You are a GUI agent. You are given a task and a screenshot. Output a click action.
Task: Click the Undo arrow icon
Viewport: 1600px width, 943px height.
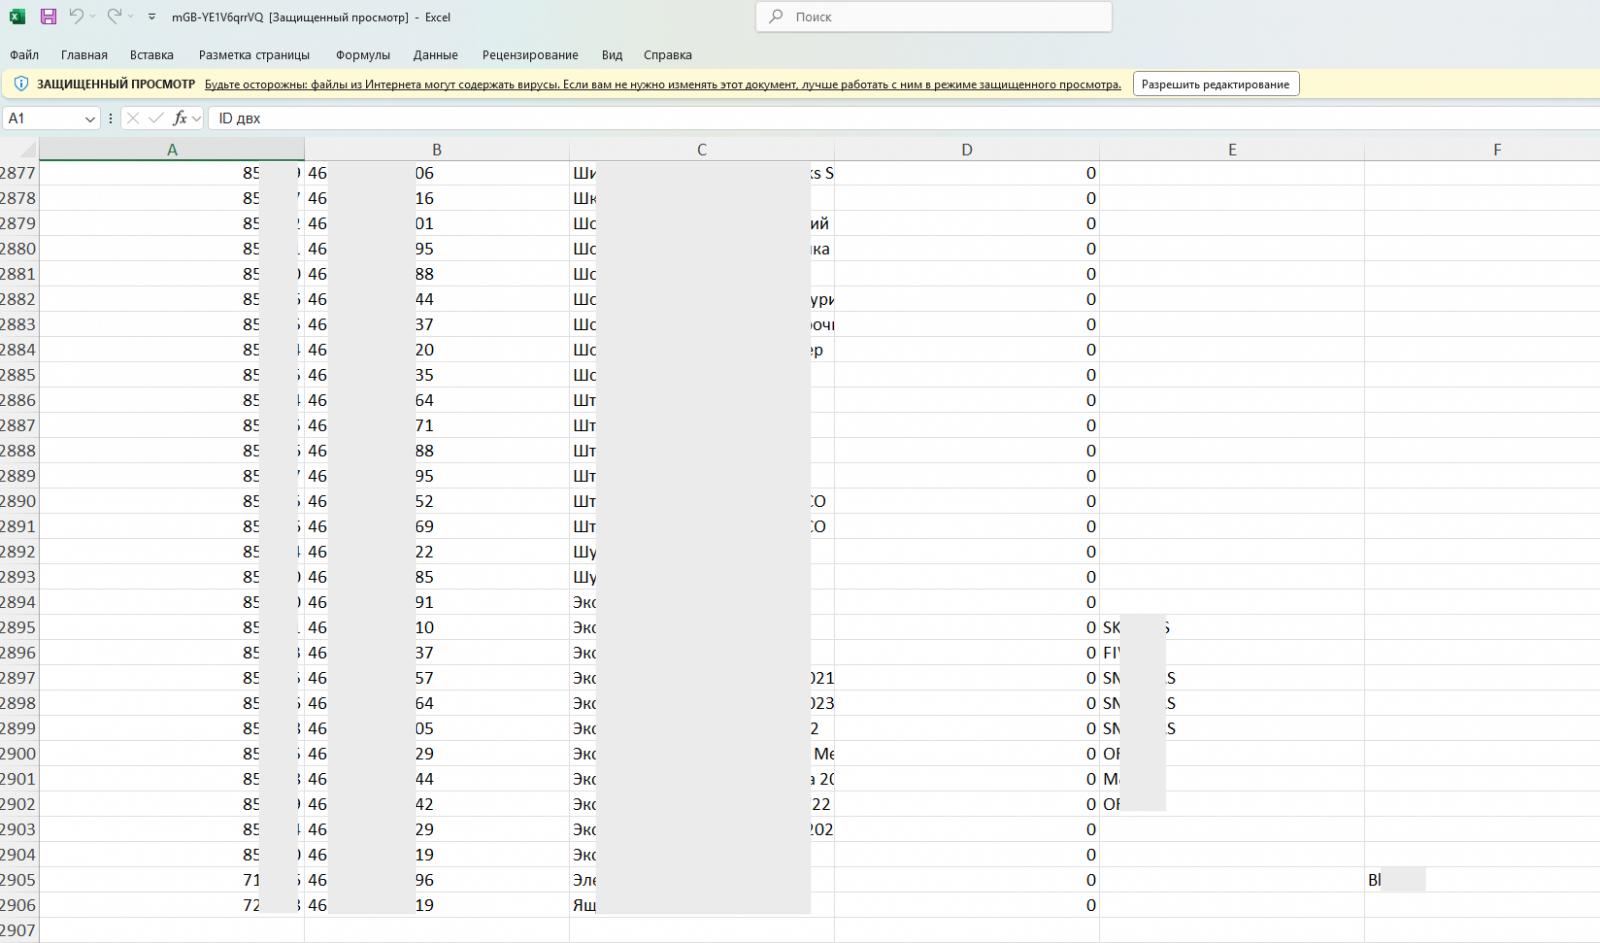pyautogui.click(x=76, y=17)
